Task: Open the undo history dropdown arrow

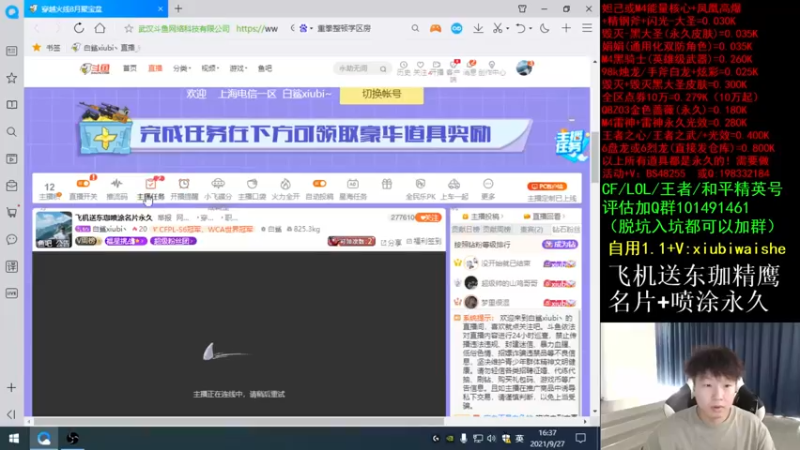Action: 530,29
